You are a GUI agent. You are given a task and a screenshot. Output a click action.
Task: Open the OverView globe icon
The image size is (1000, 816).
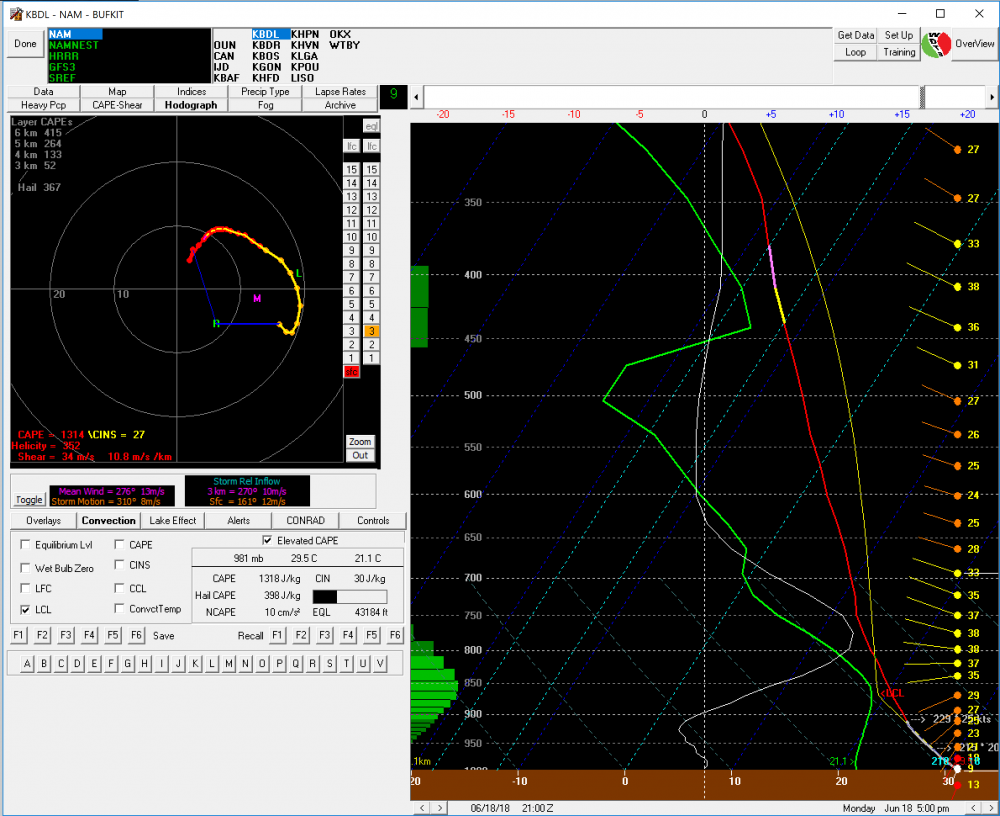[936, 44]
